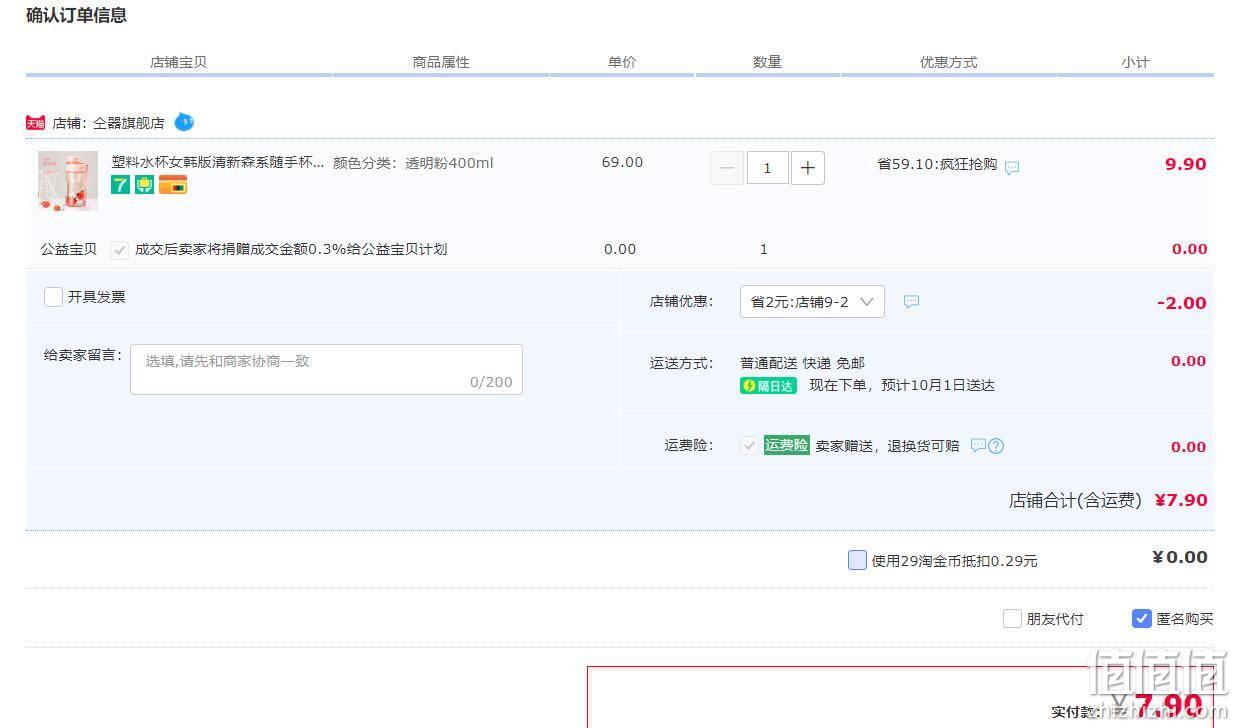The height and width of the screenshot is (728, 1237).
Task: Click the 商品属性 column header
Action: point(441,62)
